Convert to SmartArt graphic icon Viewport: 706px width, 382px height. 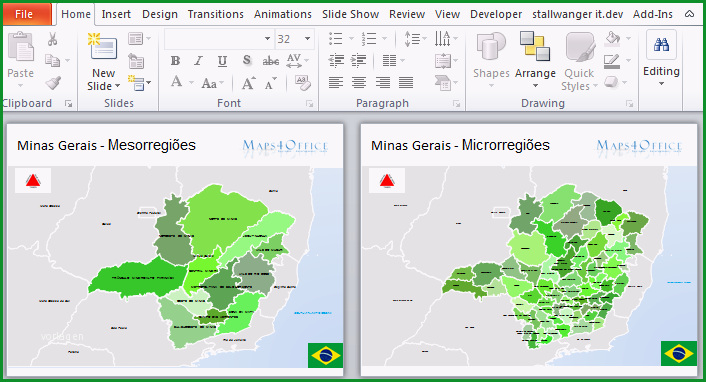(x=443, y=83)
